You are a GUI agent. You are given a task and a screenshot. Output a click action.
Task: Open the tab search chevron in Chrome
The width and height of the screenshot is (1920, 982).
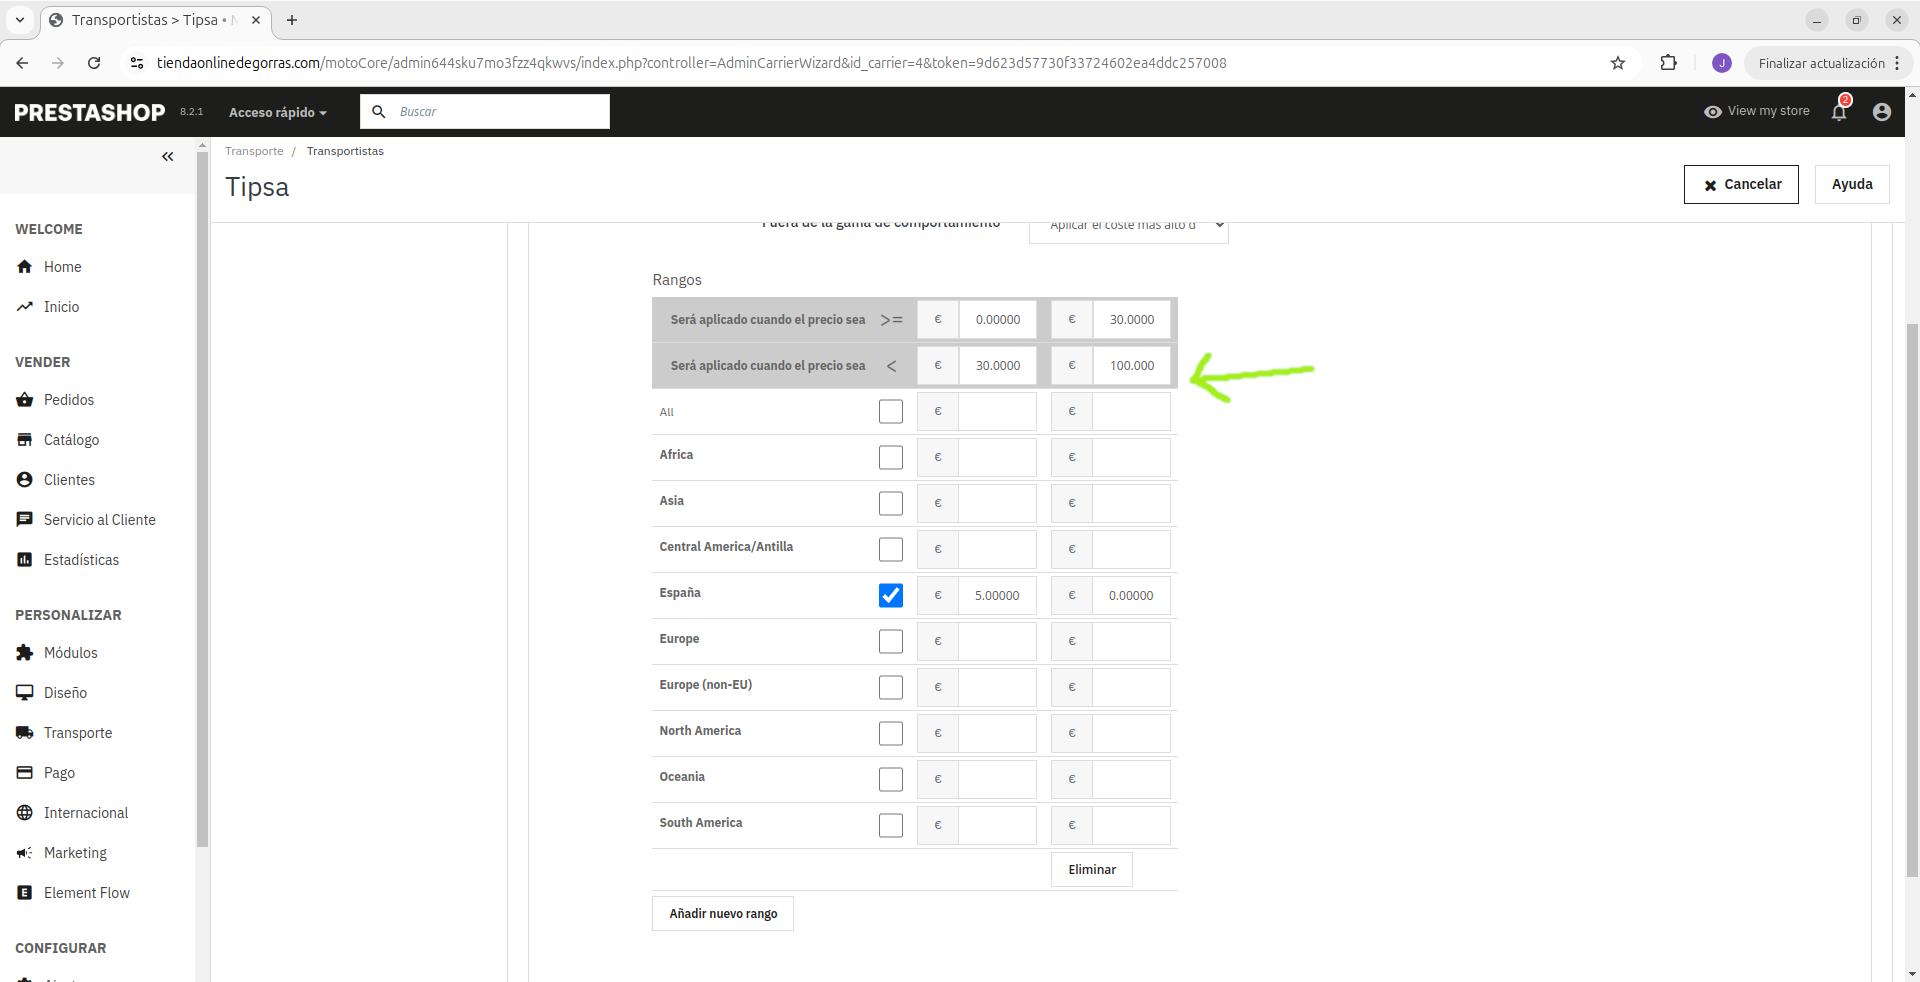[x=20, y=20]
